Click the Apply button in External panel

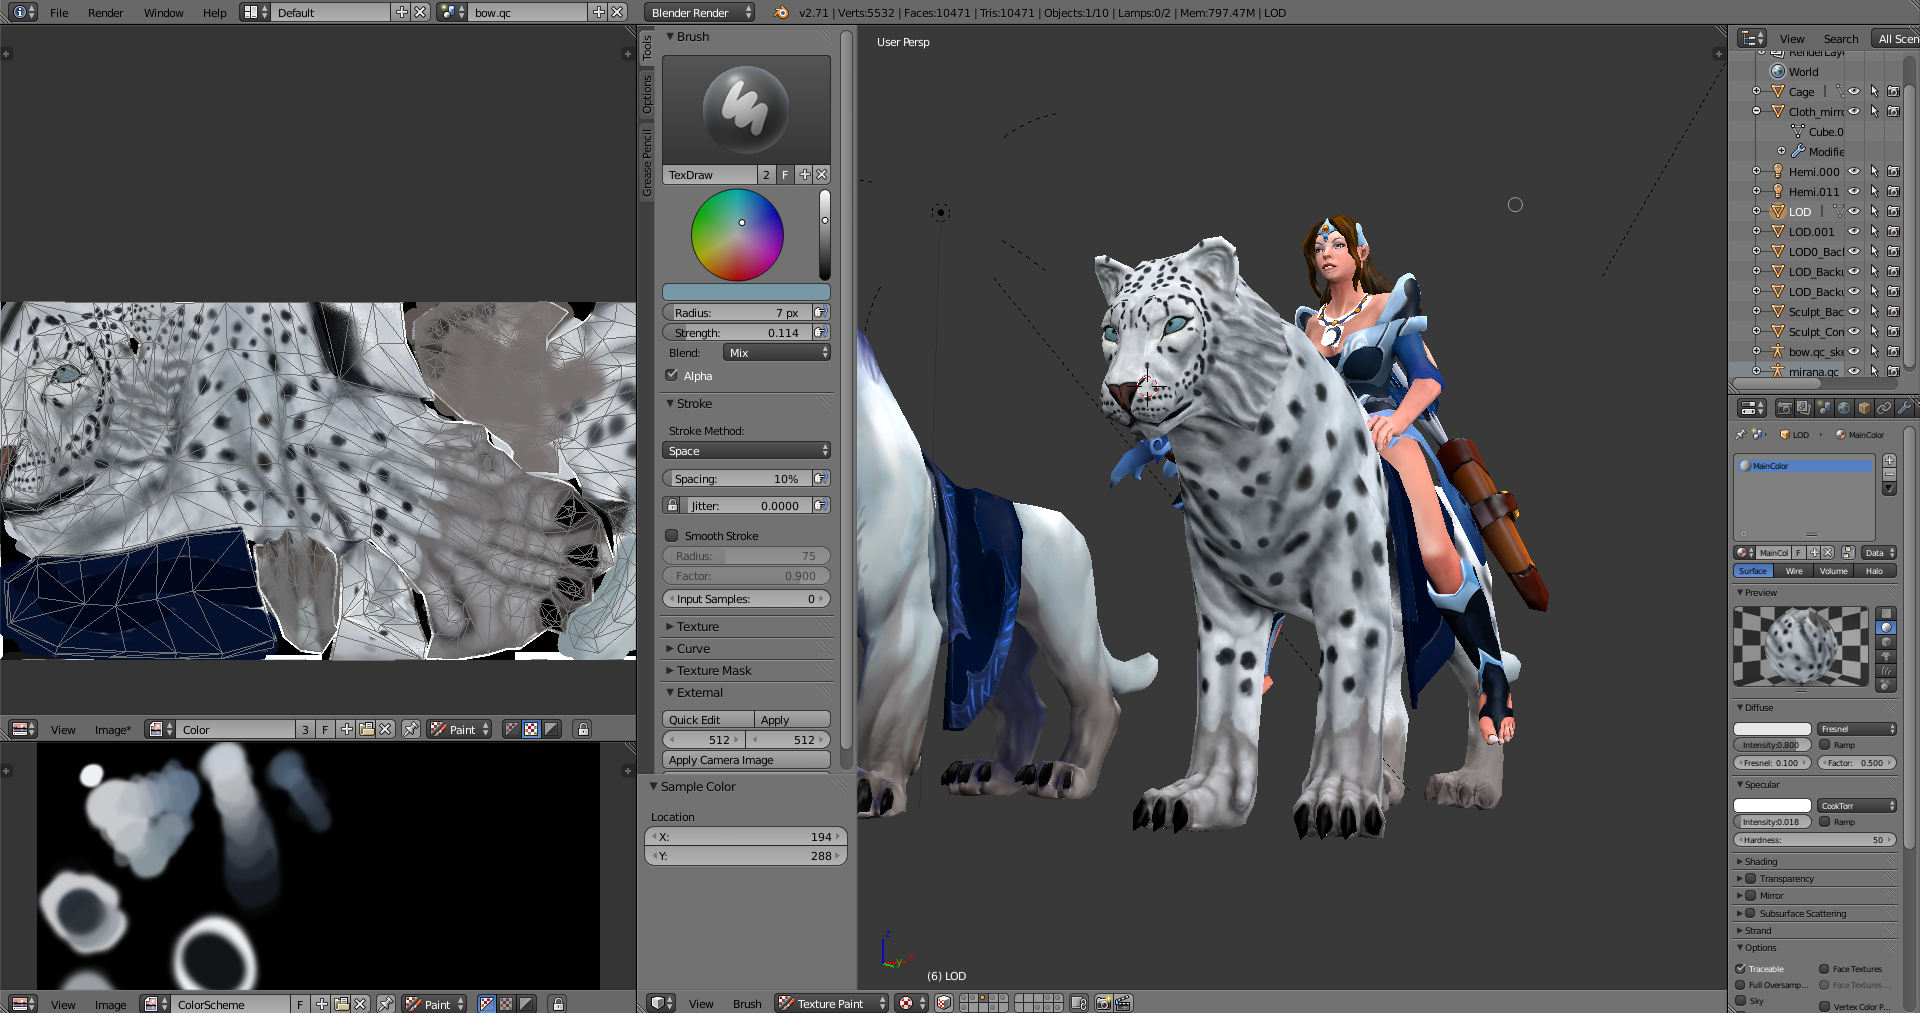point(793,719)
